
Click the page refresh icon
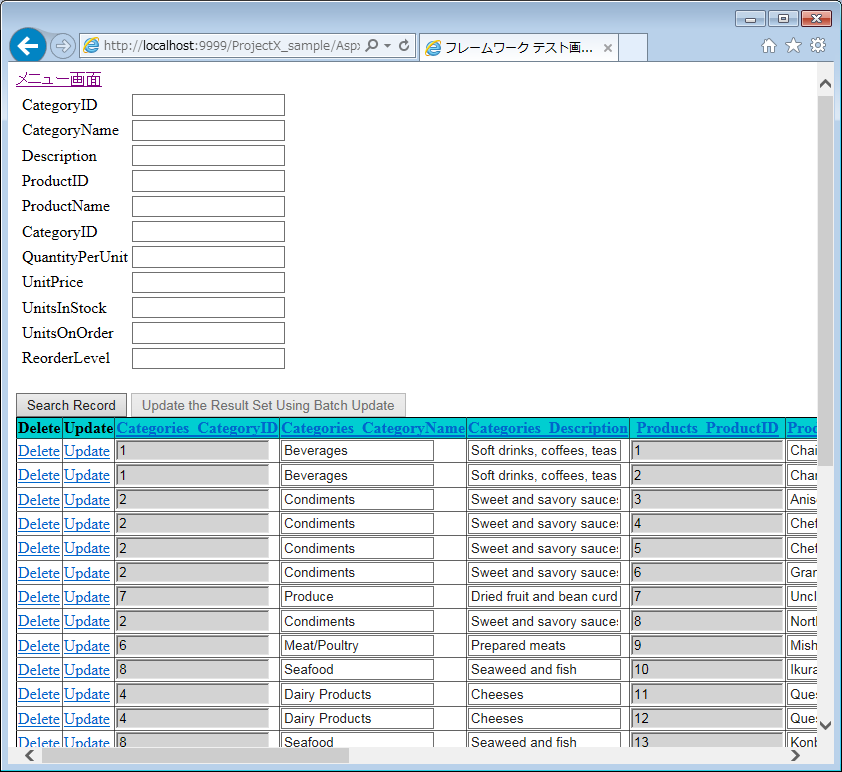pos(404,46)
